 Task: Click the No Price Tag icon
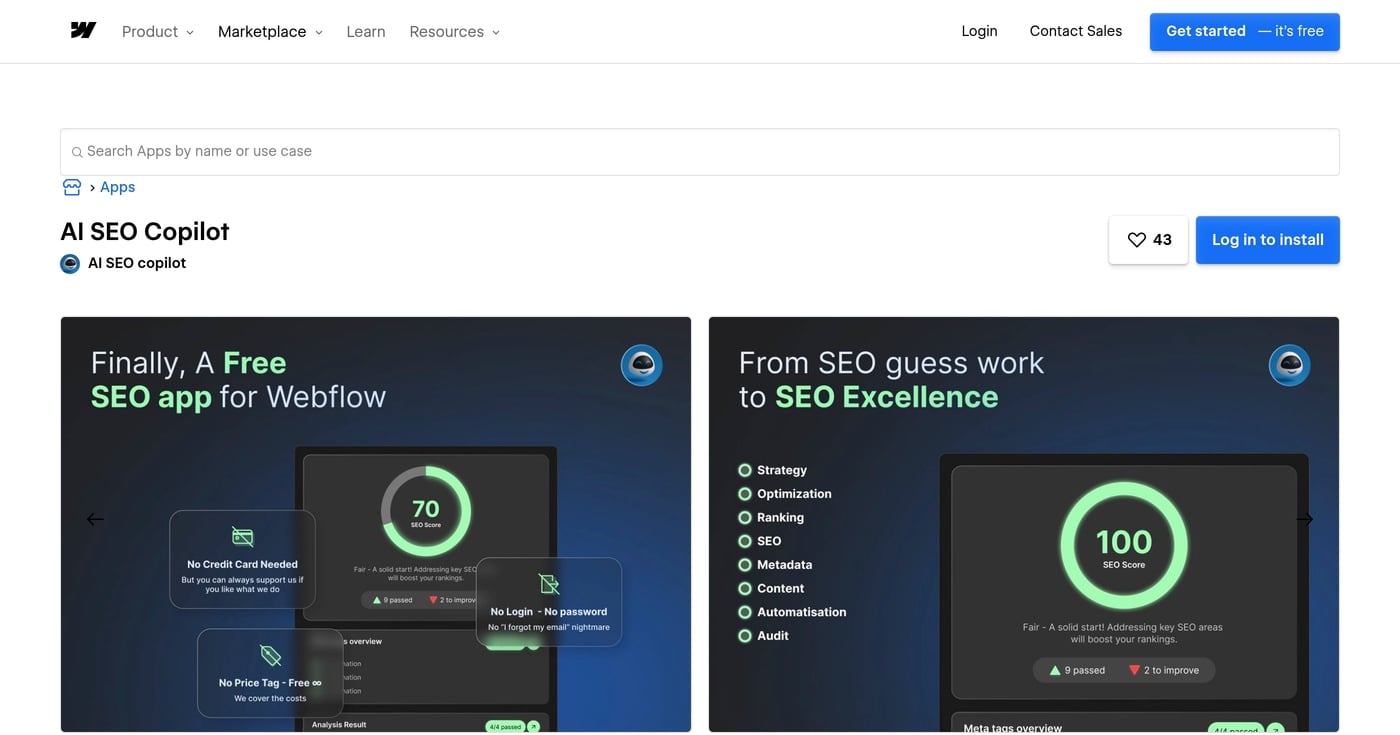click(x=270, y=655)
